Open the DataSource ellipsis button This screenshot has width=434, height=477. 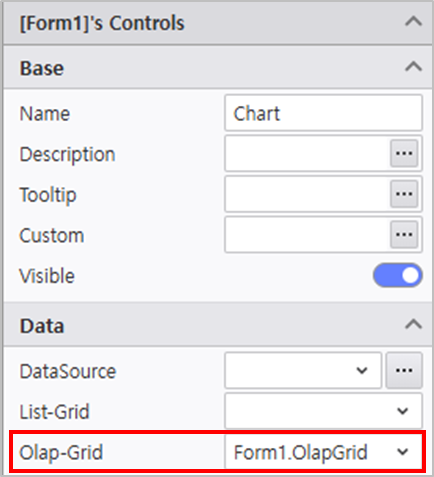(404, 370)
